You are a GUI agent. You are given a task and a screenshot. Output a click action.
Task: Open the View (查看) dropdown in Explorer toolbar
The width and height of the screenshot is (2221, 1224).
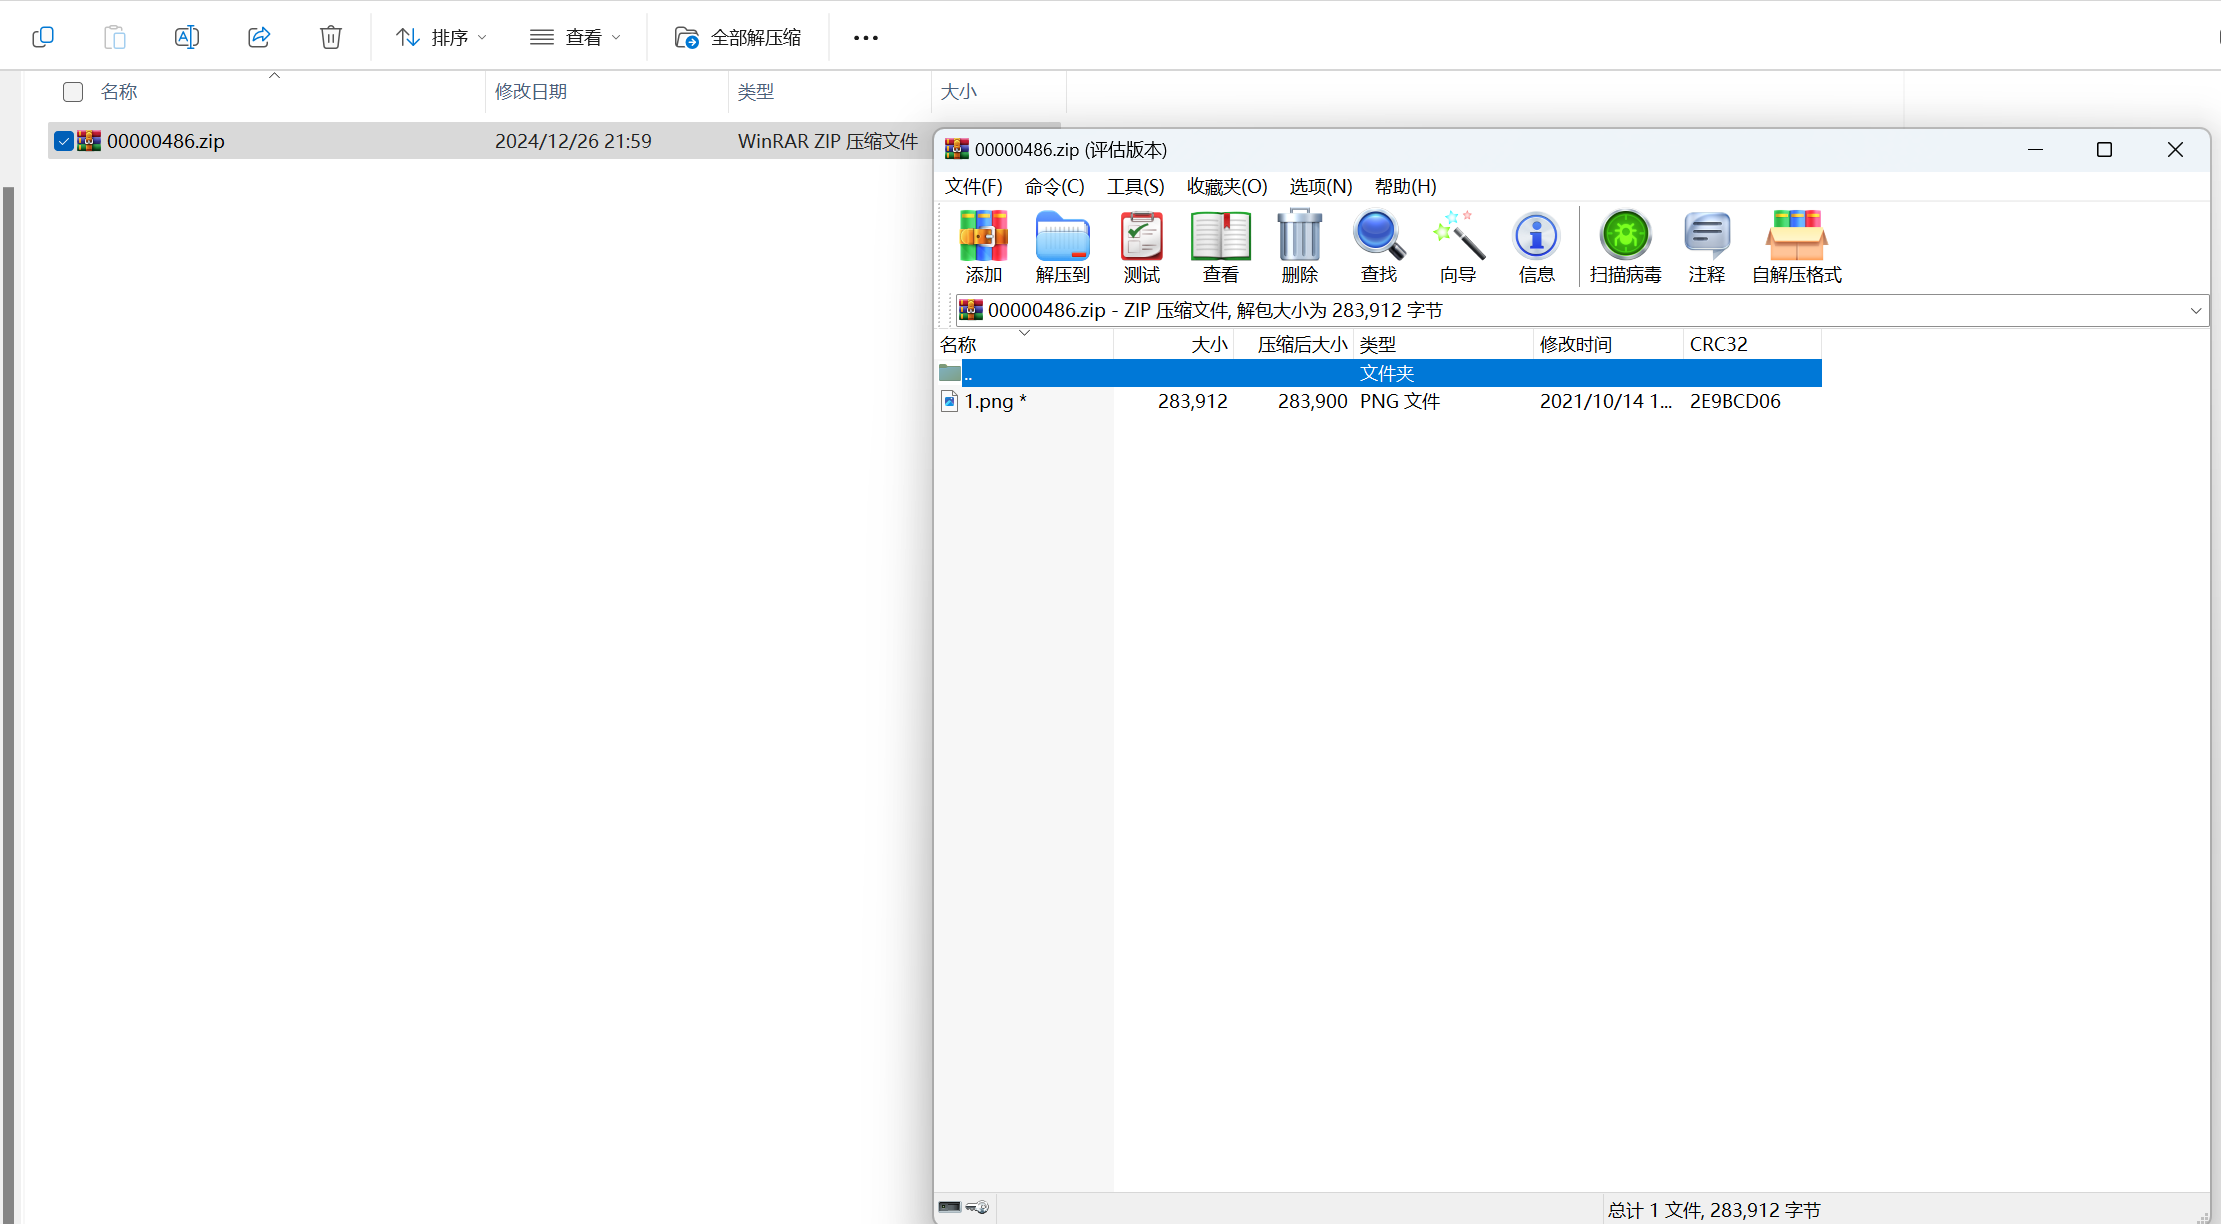(576, 38)
